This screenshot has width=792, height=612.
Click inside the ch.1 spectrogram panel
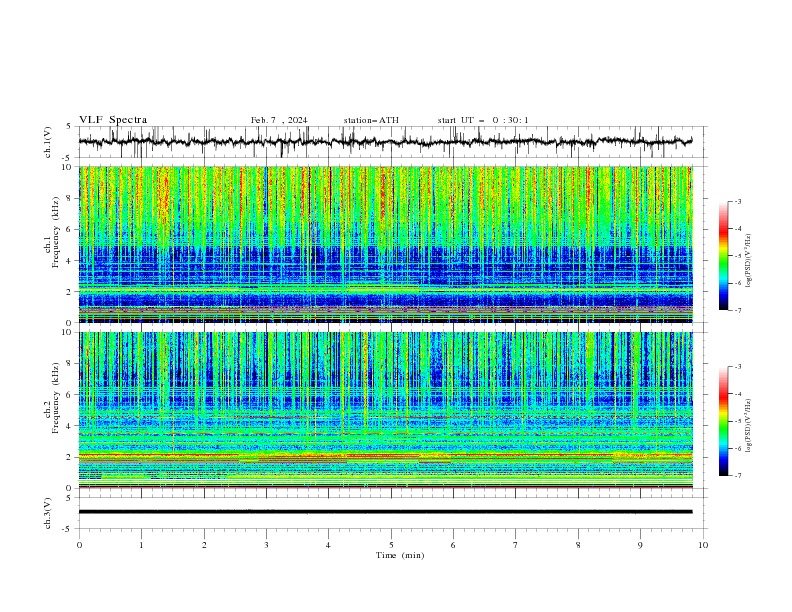[386, 244]
